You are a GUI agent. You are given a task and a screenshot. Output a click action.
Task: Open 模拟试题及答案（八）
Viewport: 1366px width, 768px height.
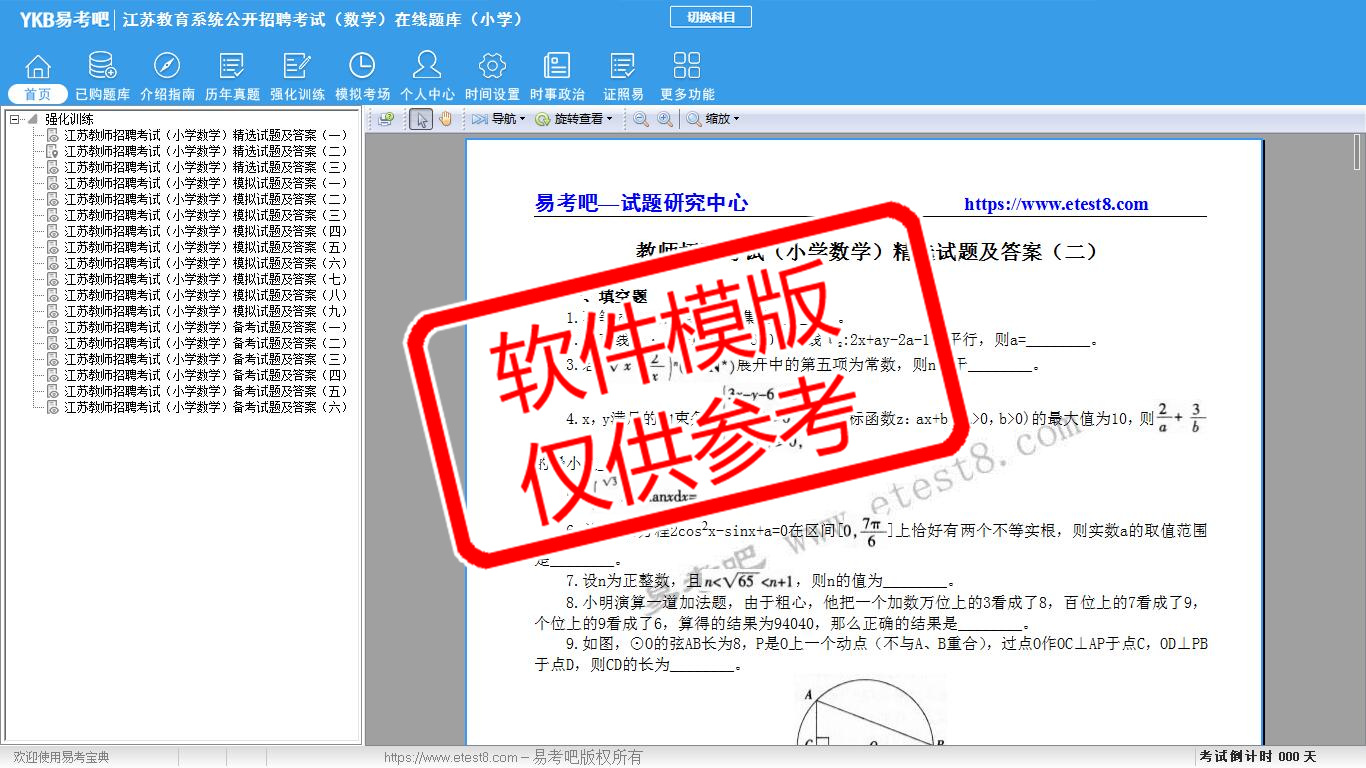pos(206,295)
